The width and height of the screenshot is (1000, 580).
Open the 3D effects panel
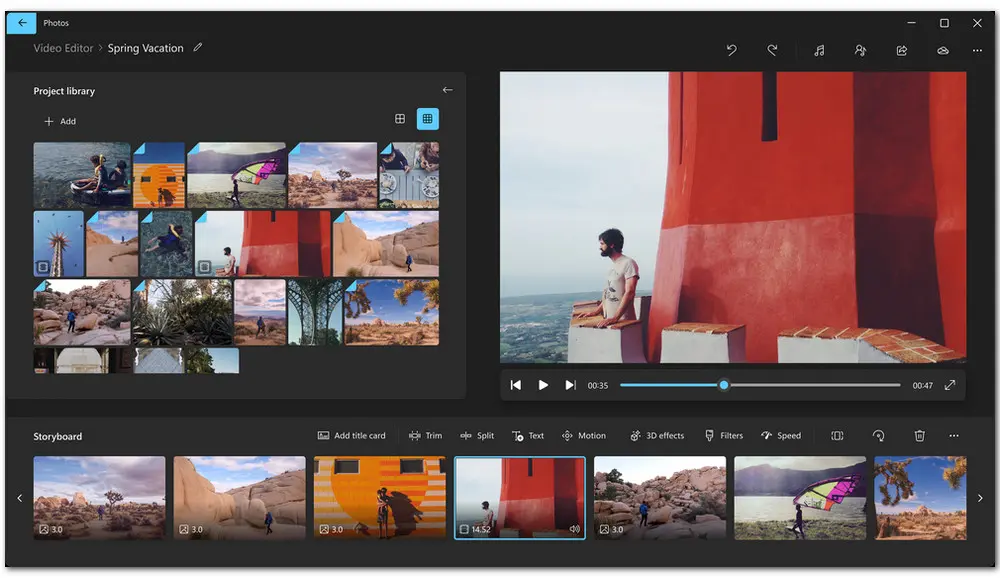click(658, 435)
